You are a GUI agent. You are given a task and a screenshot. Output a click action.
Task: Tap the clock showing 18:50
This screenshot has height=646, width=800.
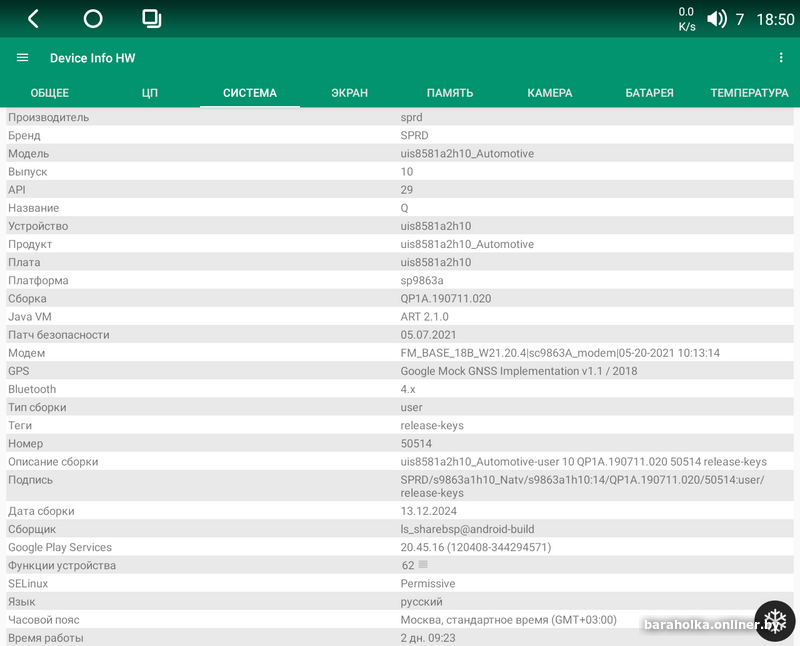tap(775, 19)
